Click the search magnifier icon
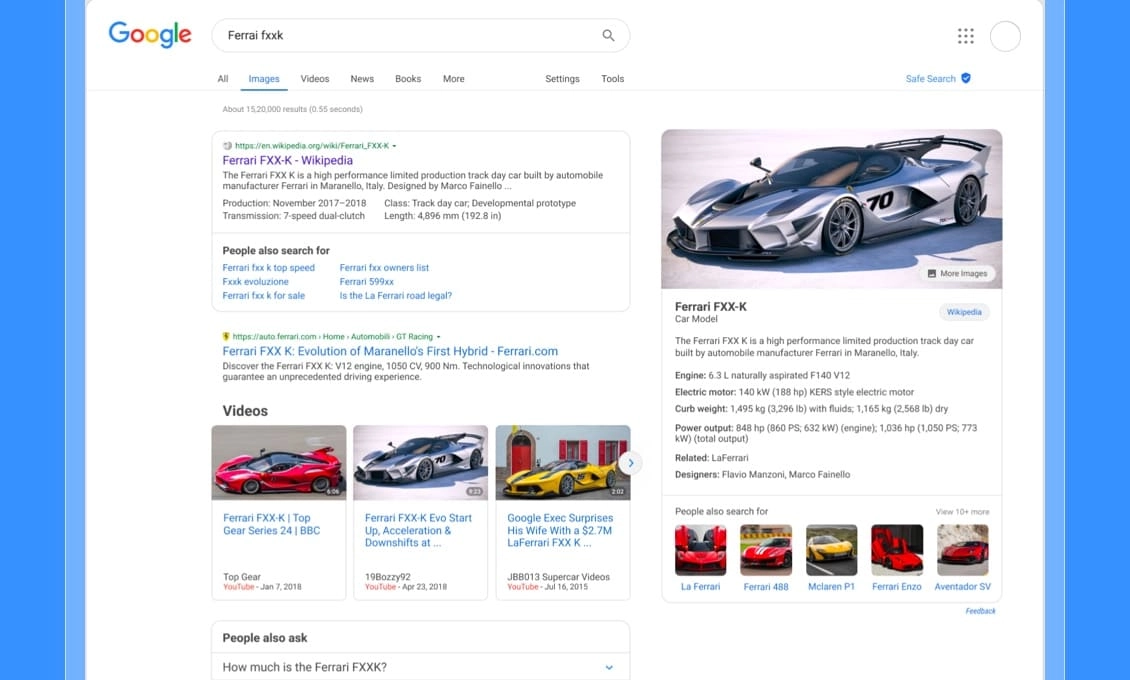The height and width of the screenshot is (680, 1130). (608, 35)
